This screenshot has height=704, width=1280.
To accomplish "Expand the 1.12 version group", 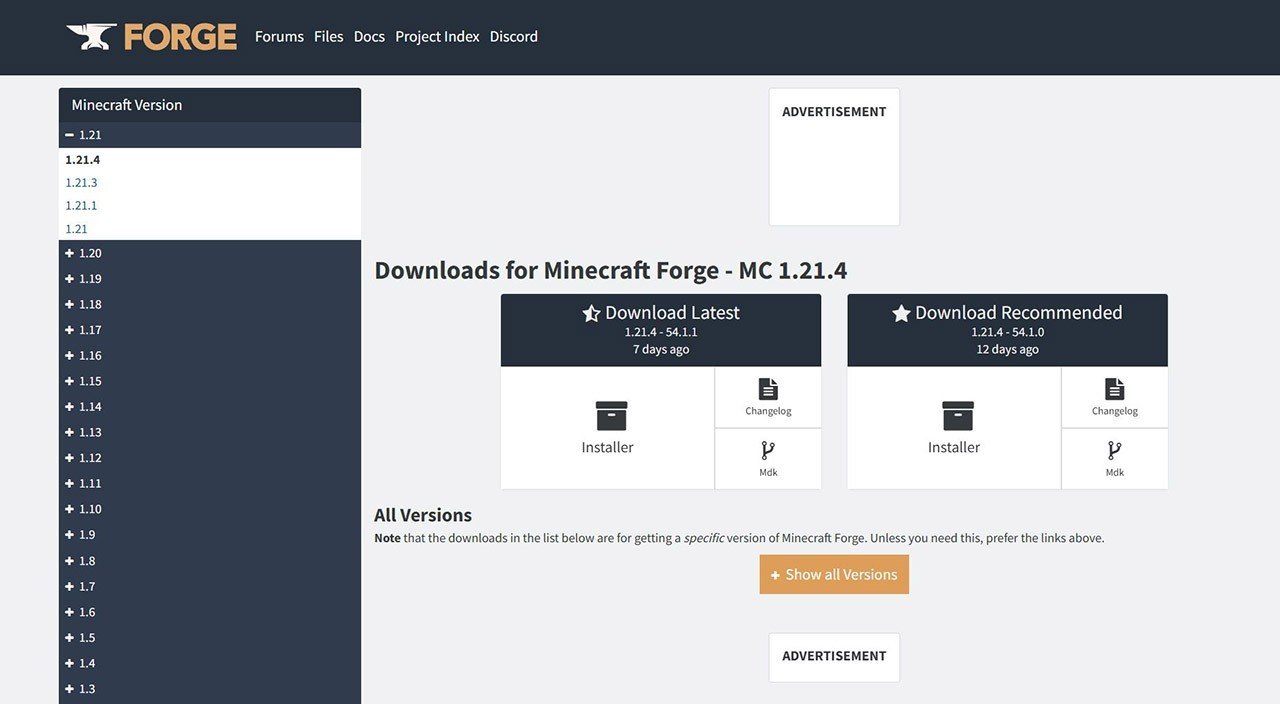I will pyautogui.click(x=210, y=458).
